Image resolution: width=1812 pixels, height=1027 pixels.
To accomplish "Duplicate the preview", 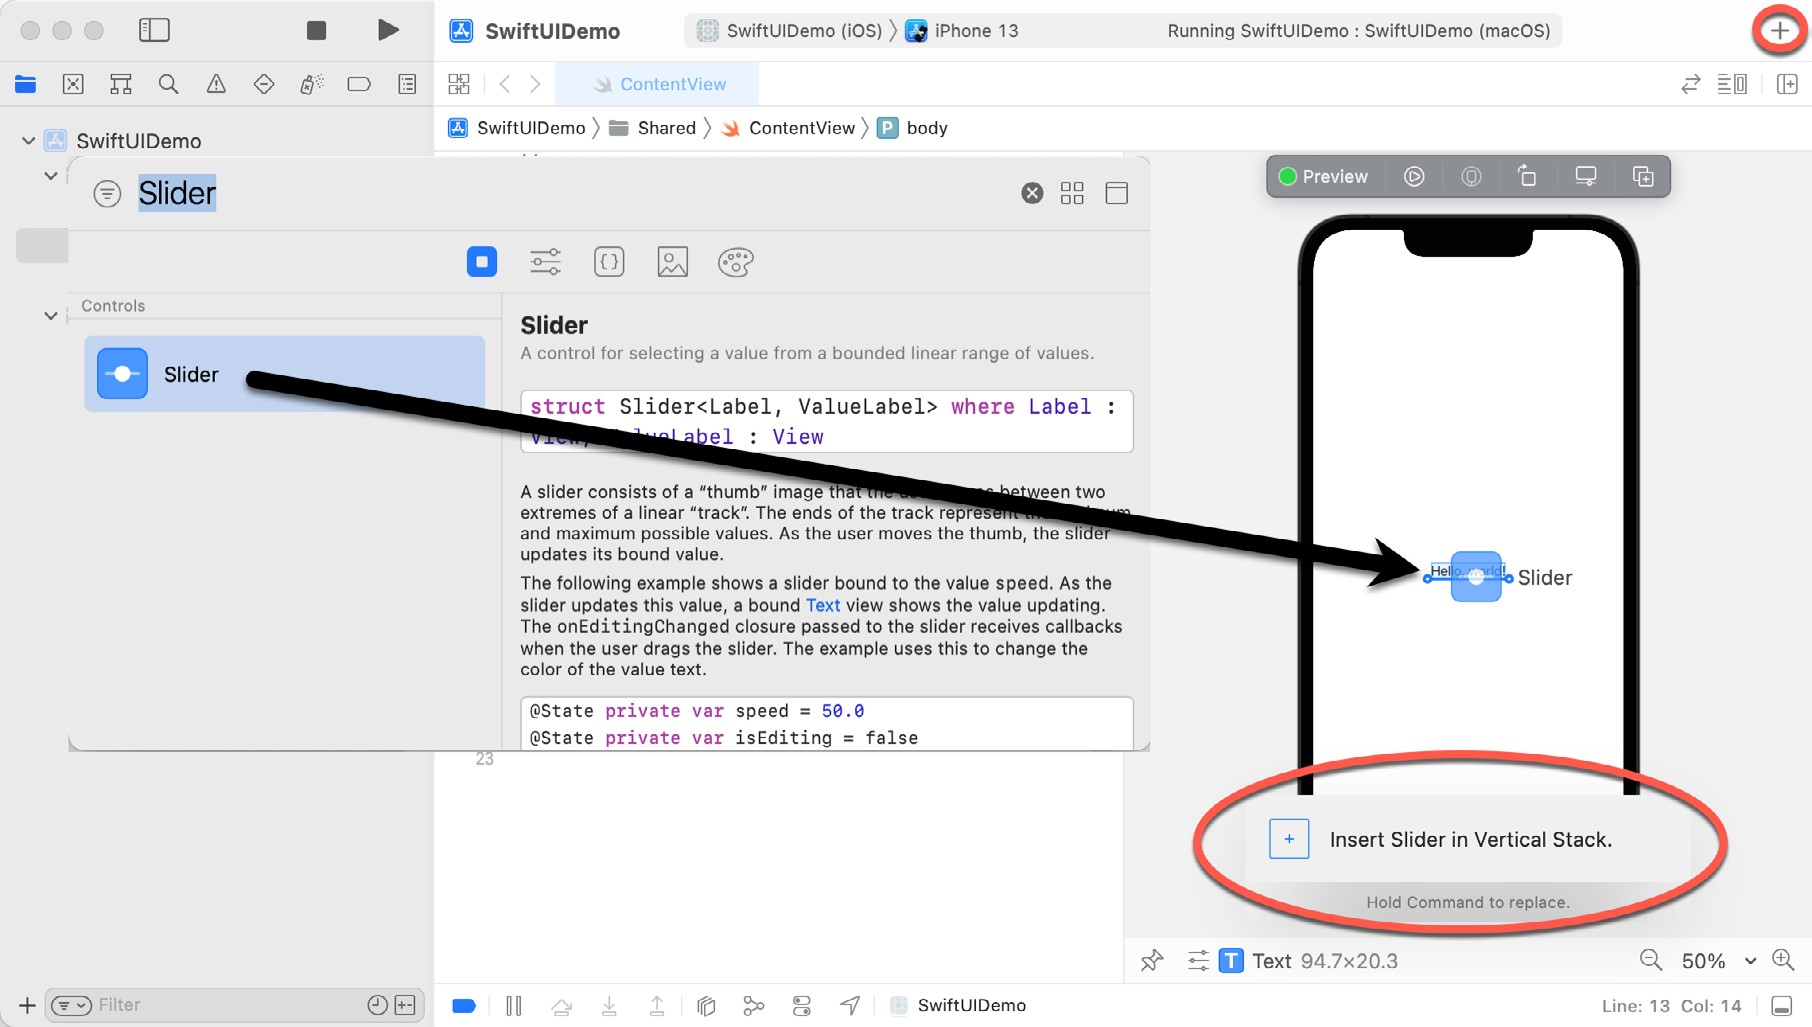I will point(1643,177).
